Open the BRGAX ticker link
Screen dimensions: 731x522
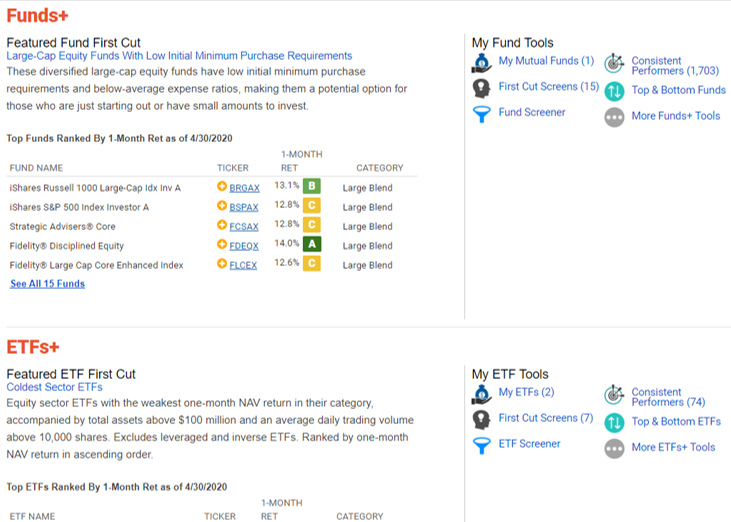[244, 188]
